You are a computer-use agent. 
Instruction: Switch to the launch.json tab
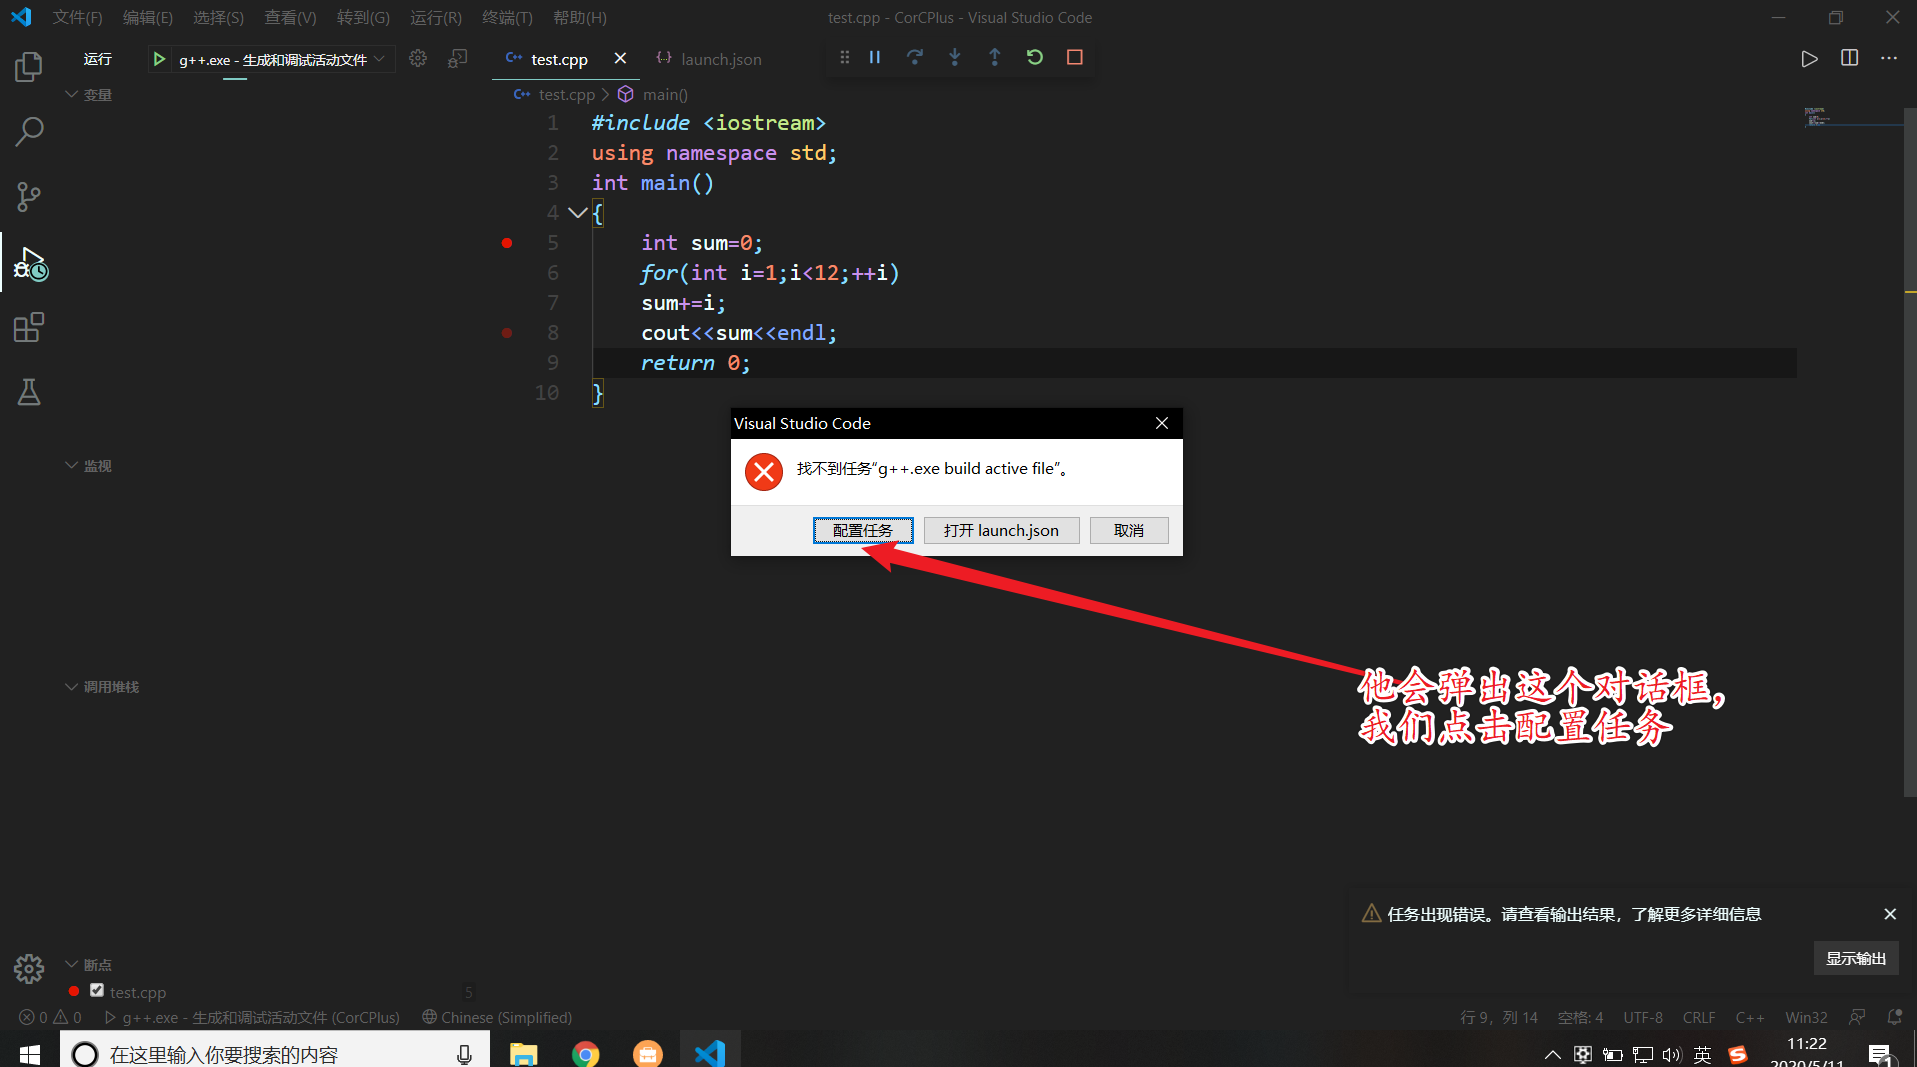709,59
